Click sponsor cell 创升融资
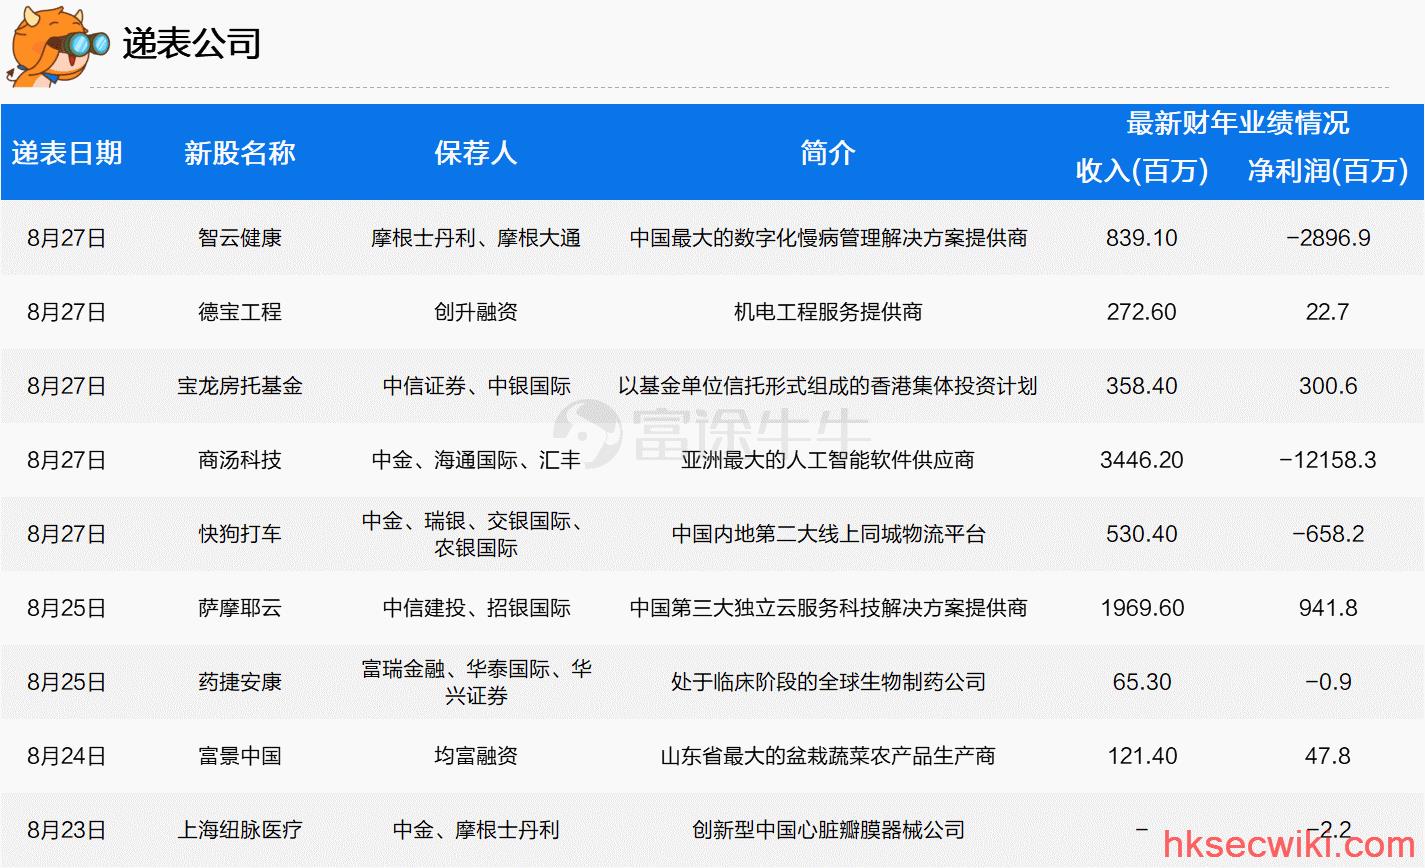Image resolution: width=1425 pixels, height=868 pixels. coord(476,312)
